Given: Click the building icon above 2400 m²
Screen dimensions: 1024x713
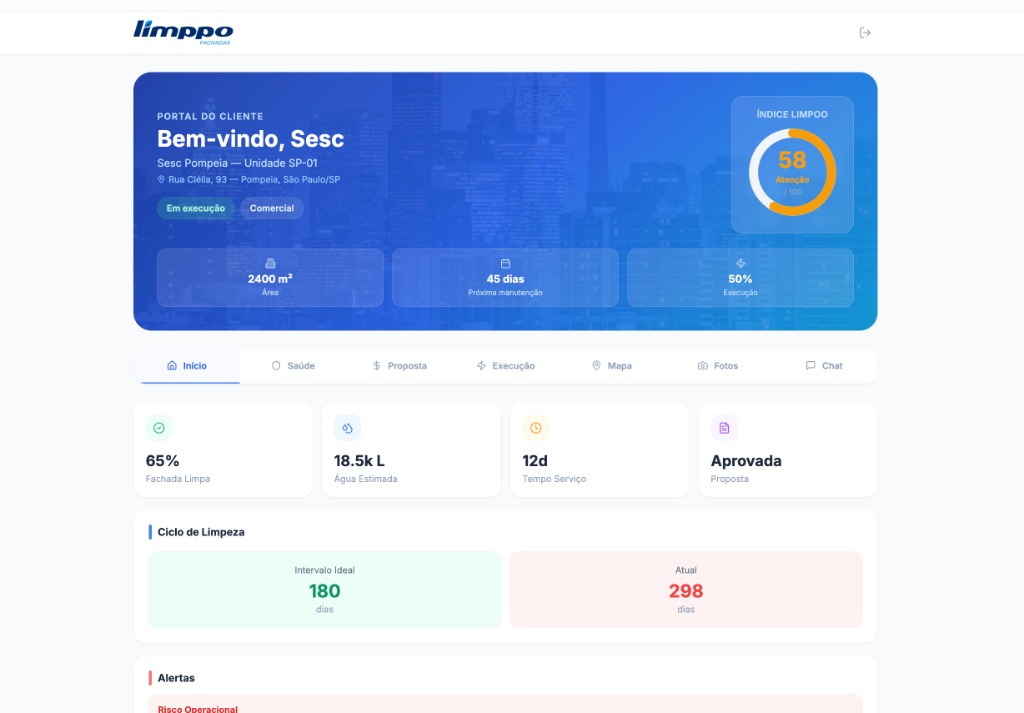Looking at the screenshot, I should pos(270,264).
